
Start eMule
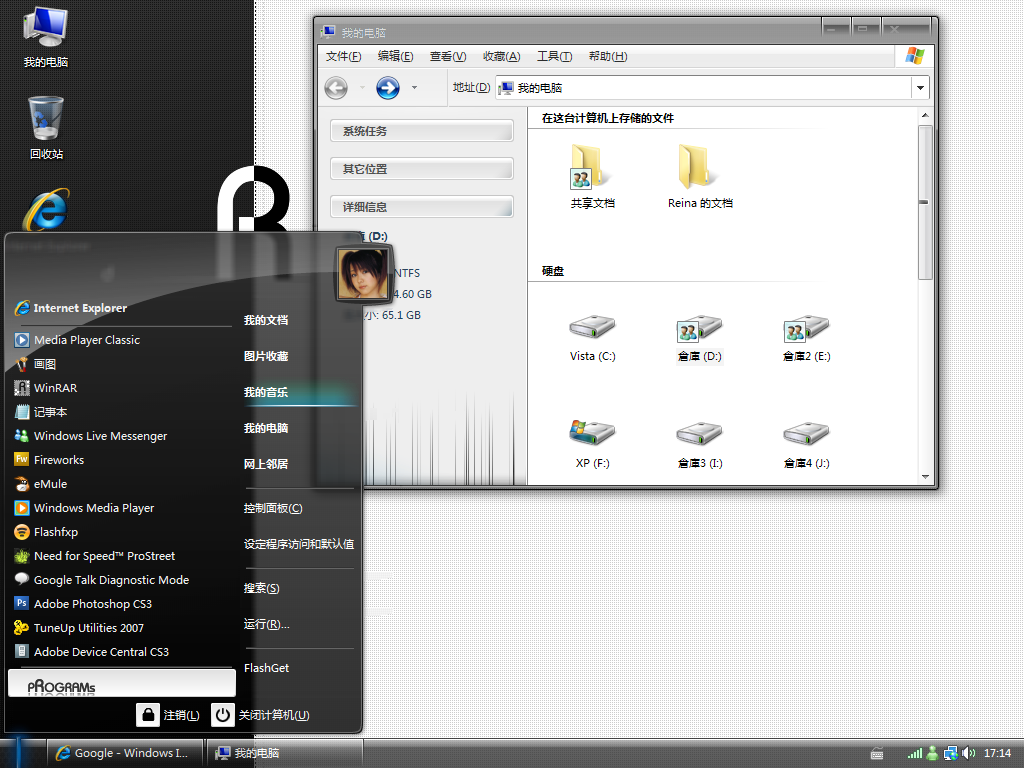pyautogui.click(x=40, y=484)
